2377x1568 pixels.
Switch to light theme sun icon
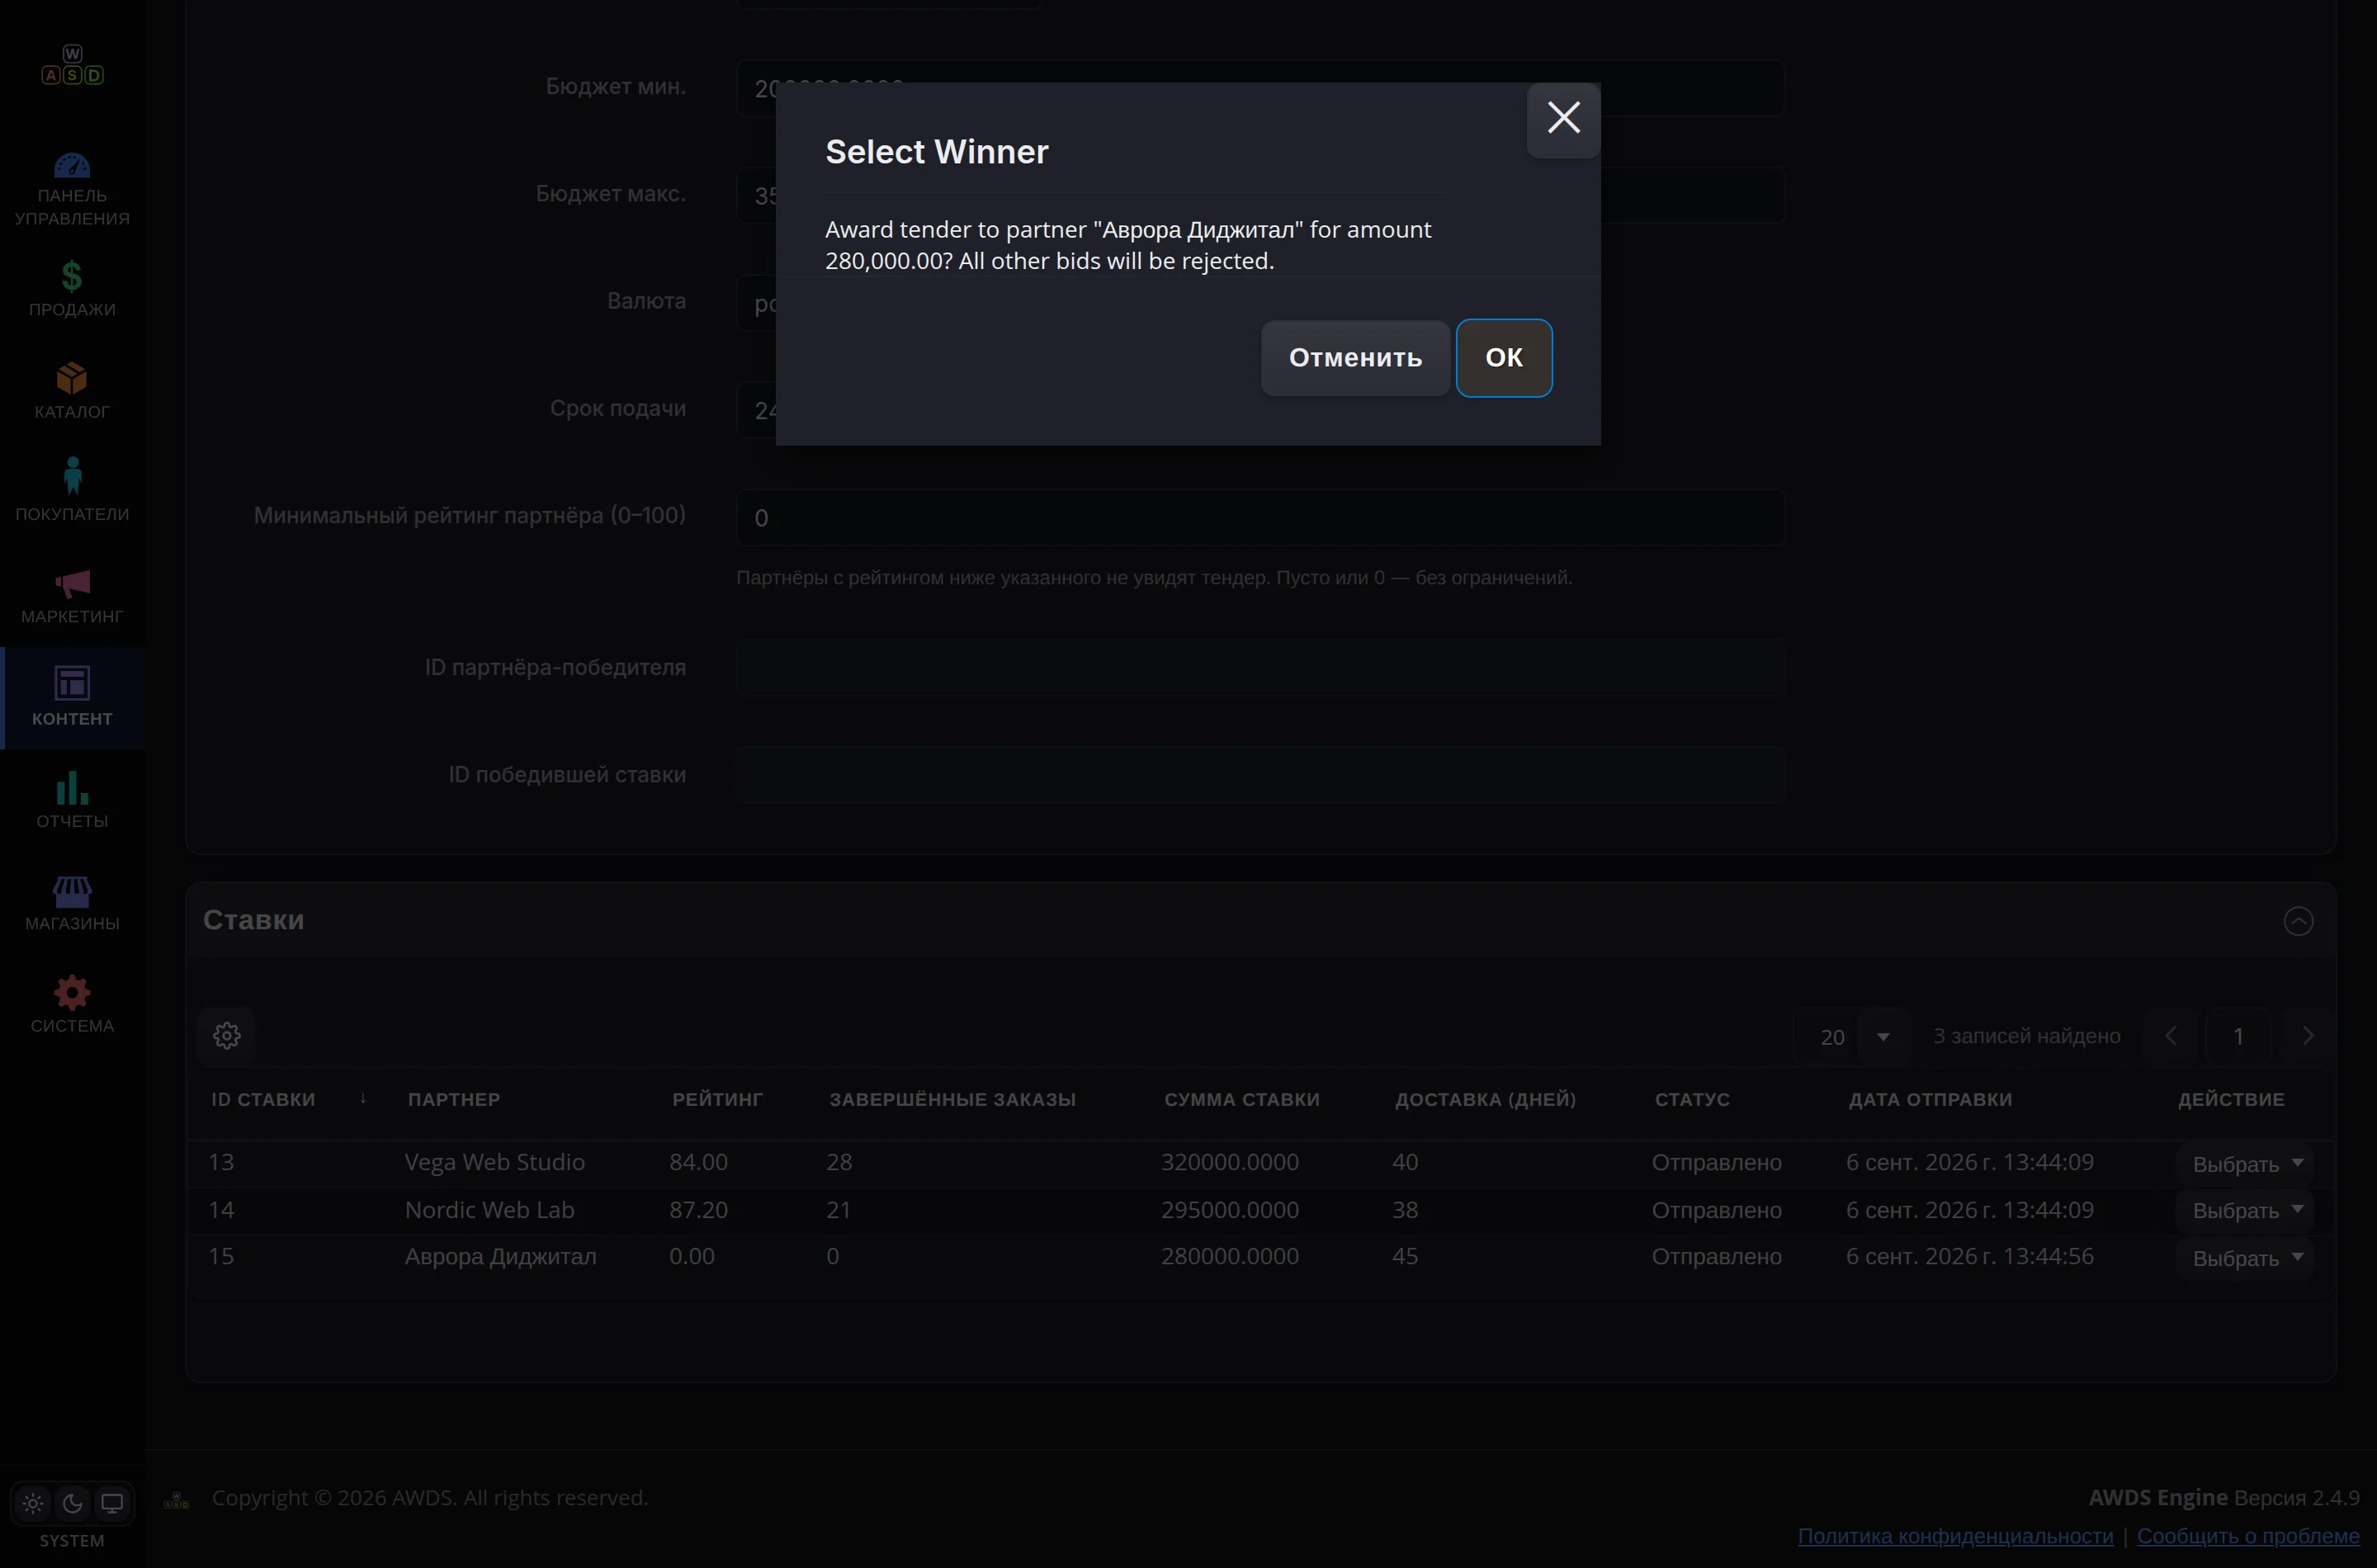coord(33,1502)
